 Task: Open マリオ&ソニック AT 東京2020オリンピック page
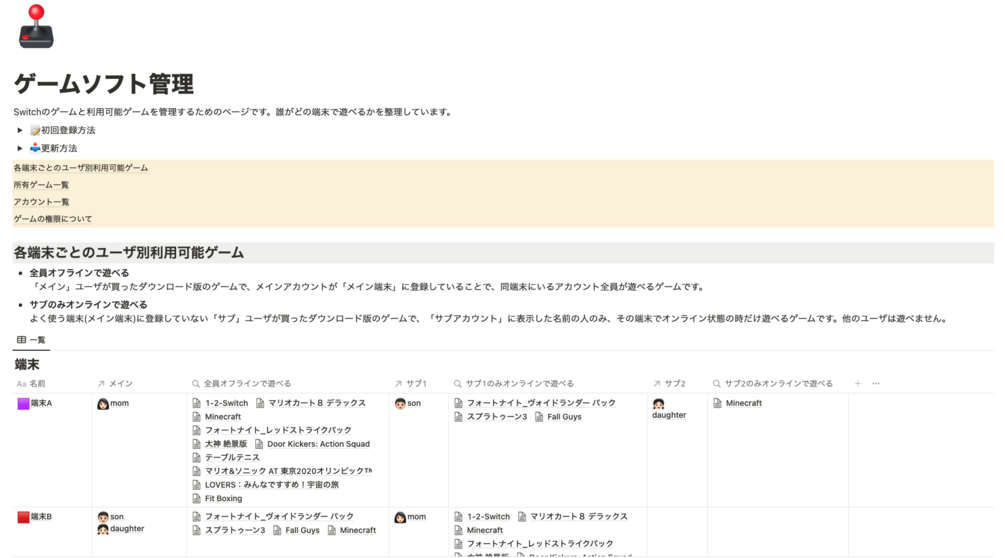[282, 471]
